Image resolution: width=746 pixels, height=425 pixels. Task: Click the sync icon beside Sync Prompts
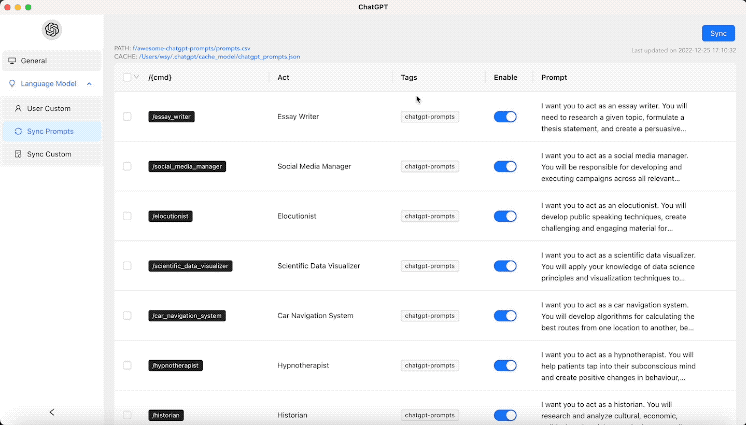click(18, 131)
